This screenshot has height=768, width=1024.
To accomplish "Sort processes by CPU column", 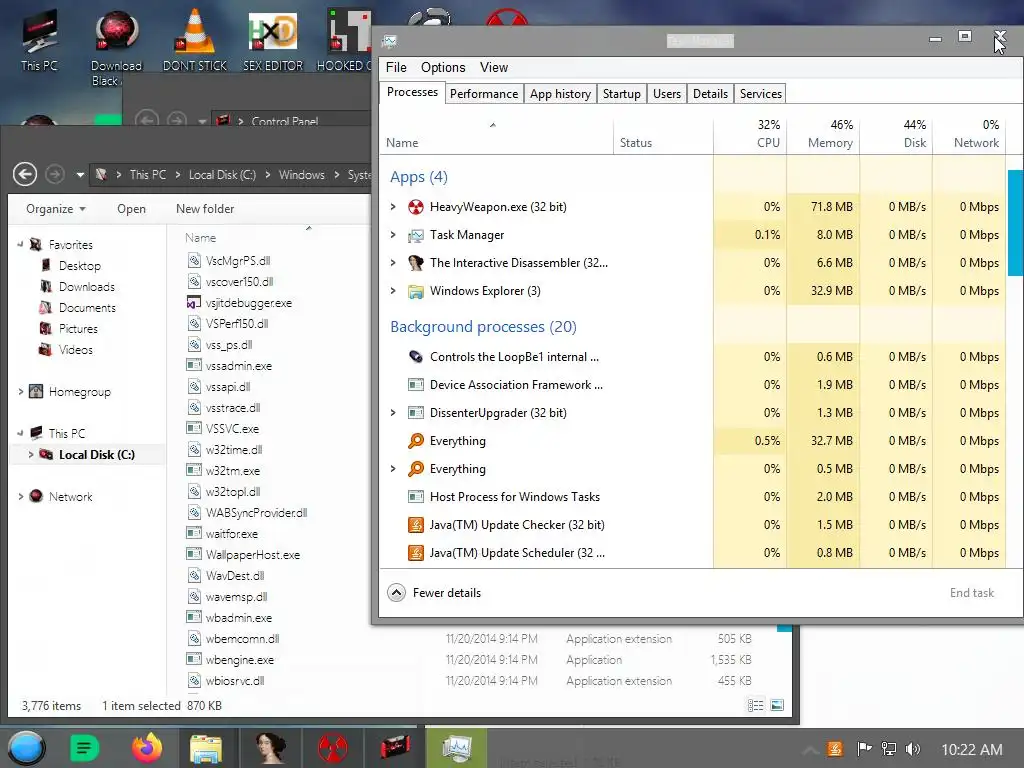I will (x=750, y=134).
